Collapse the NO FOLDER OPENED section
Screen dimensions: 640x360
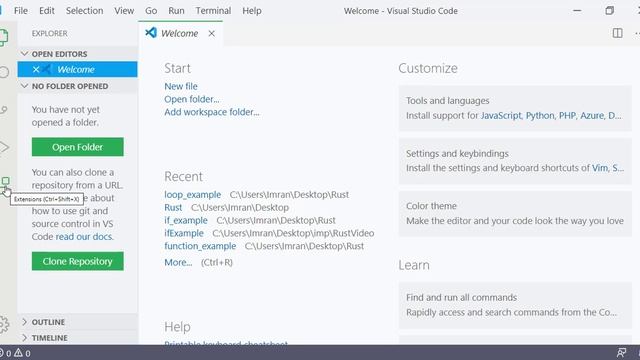coord(78,86)
